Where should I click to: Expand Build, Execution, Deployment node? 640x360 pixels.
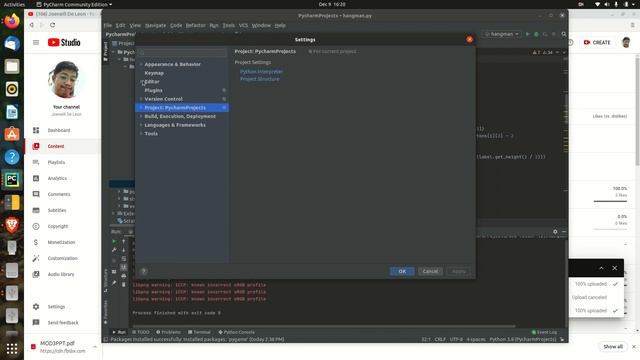(141, 116)
